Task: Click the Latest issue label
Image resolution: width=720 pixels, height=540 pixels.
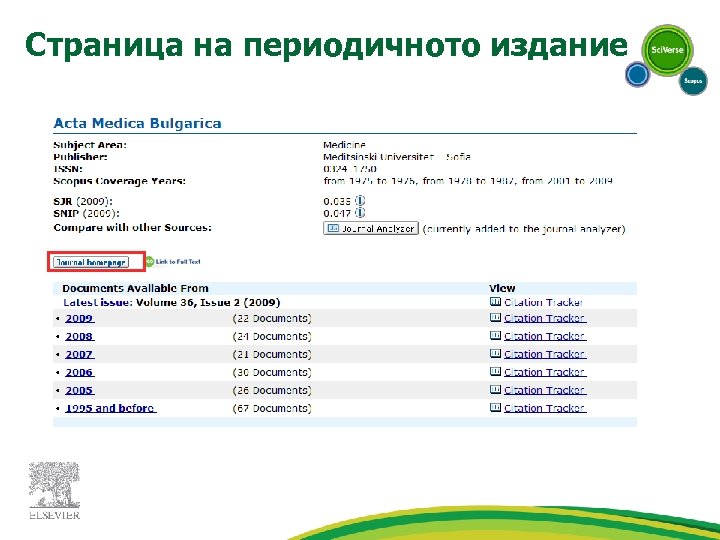Action: [x=98, y=302]
